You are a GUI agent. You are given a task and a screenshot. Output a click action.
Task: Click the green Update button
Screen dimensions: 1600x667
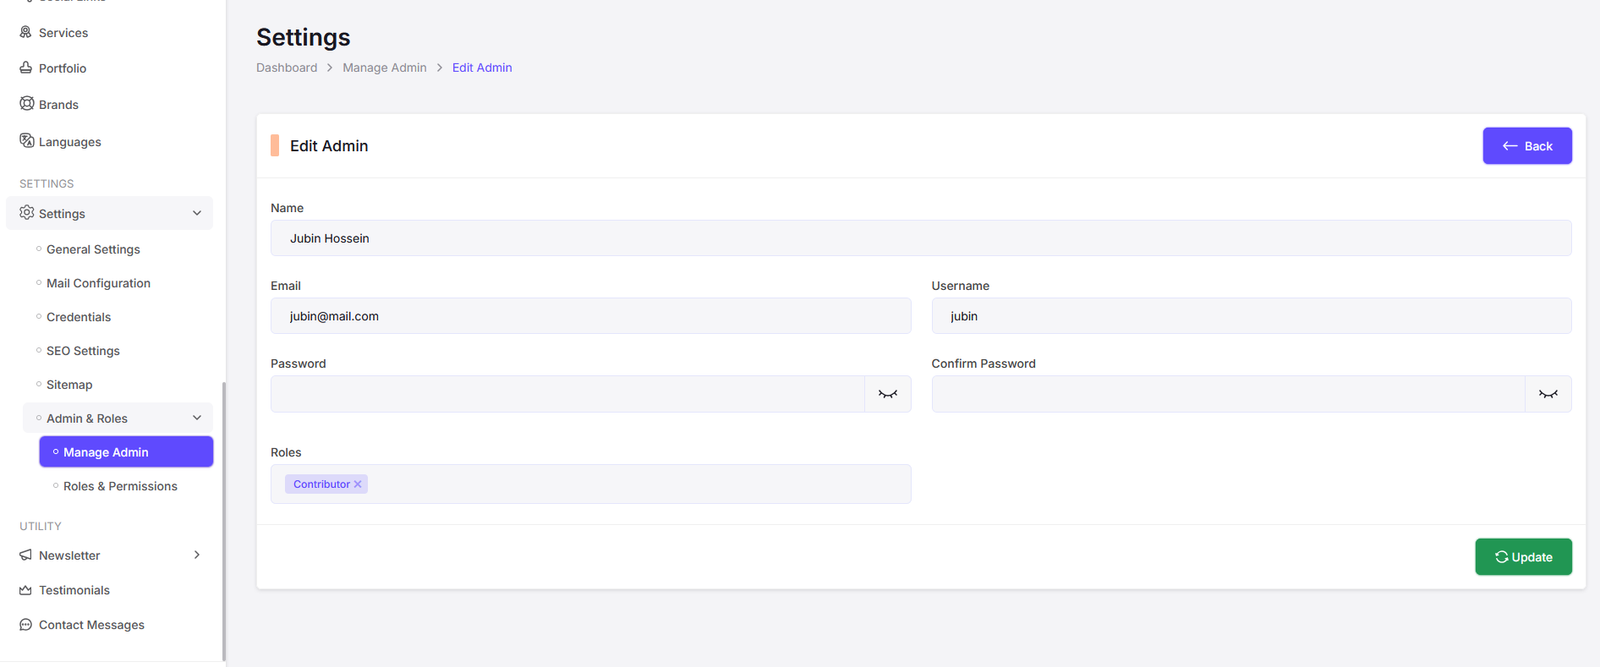click(x=1522, y=557)
